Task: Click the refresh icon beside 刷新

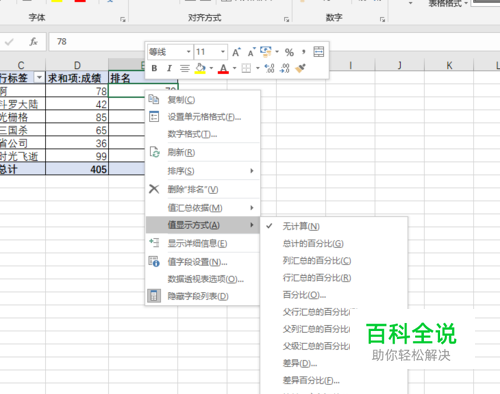Action: pyautogui.click(x=154, y=152)
